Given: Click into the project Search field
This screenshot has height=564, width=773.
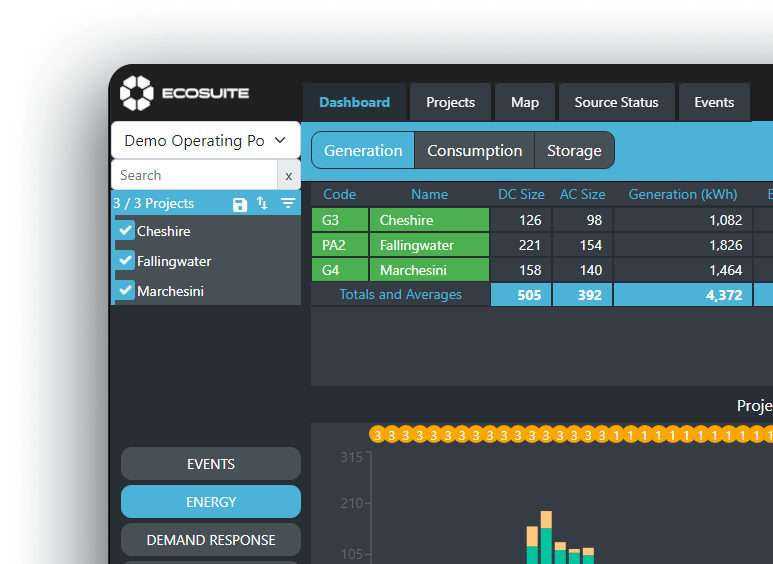Looking at the screenshot, I should tap(194, 175).
